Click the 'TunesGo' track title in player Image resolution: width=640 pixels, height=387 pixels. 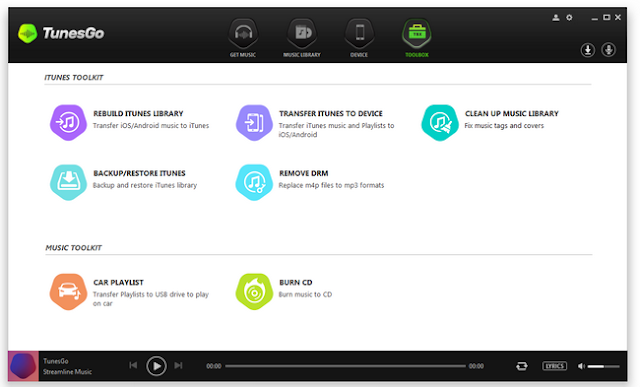[56, 361]
